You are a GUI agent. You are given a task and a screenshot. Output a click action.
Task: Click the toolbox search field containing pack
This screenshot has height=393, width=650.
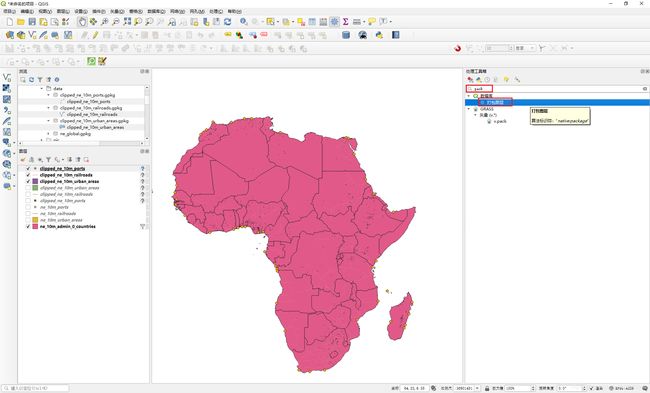(556, 89)
